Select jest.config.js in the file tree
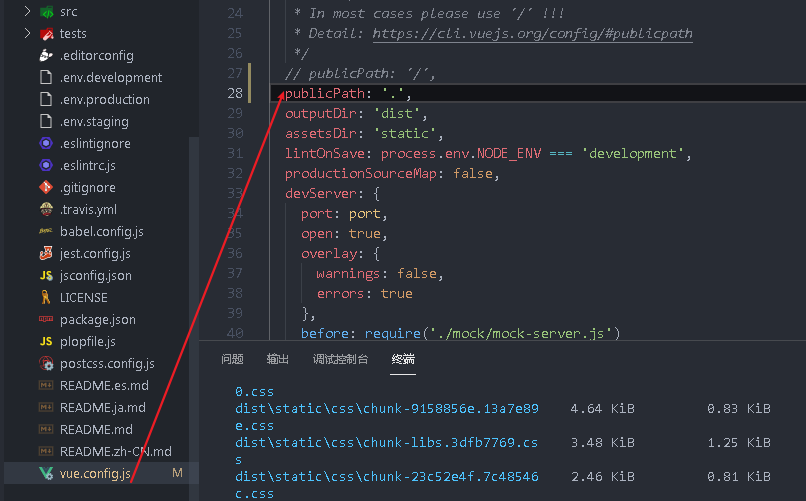This screenshot has height=501, width=806. 95,253
